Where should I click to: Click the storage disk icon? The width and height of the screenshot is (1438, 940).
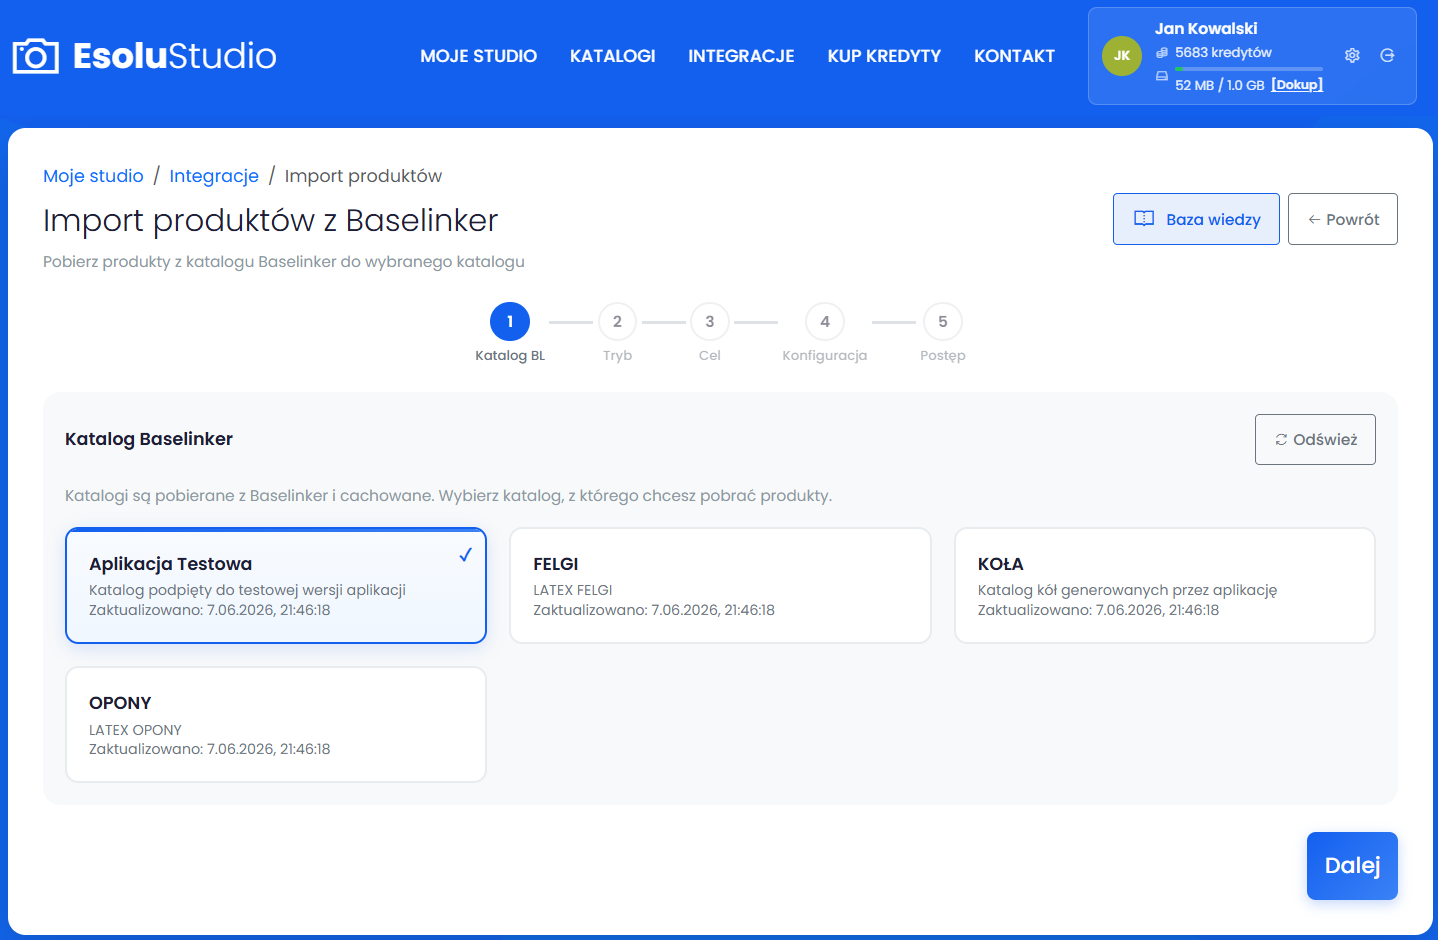[1162, 76]
